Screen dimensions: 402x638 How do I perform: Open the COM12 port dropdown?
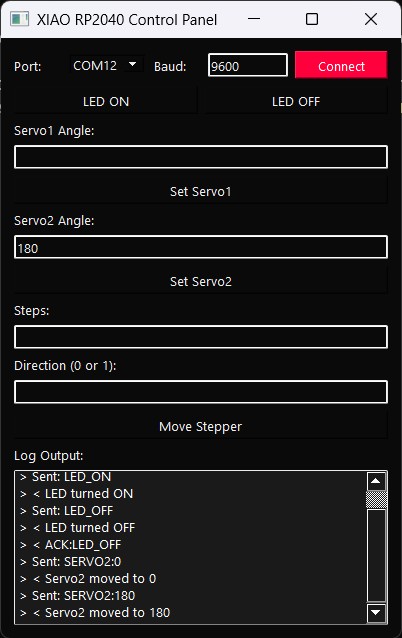[x=107, y=65]
